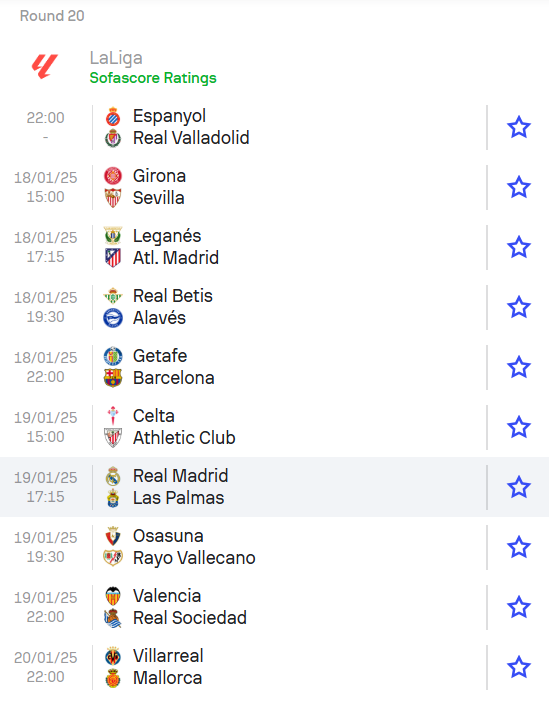Select the Athletic Club team name

click(184, 438)
